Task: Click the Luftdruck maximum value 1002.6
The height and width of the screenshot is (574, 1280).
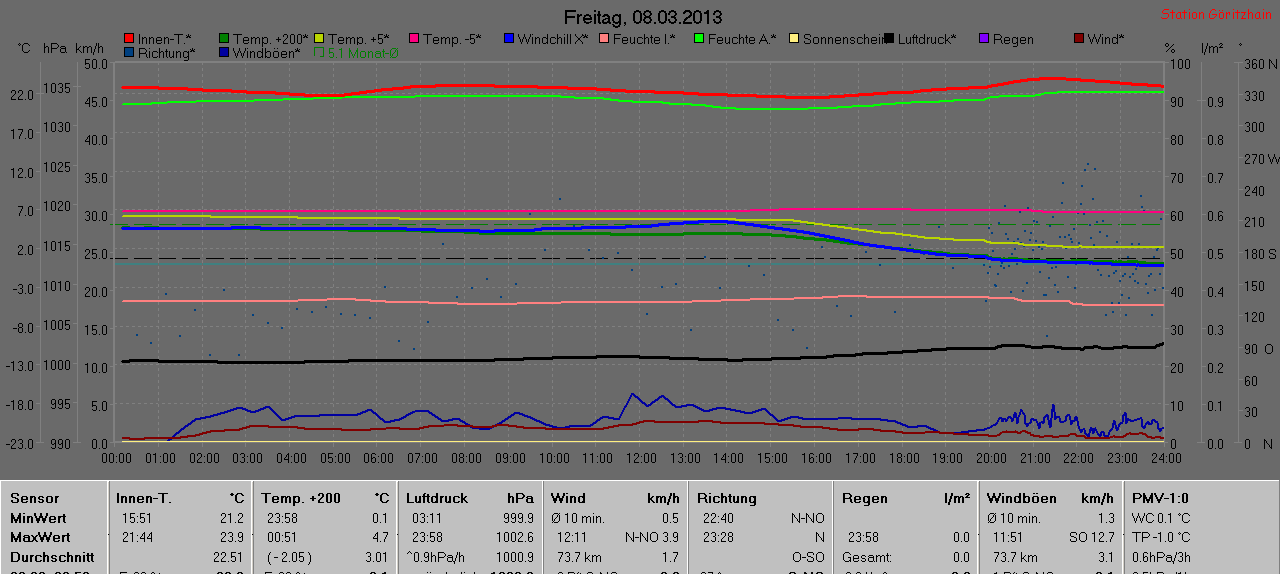Action: click(x=514, y=537)
